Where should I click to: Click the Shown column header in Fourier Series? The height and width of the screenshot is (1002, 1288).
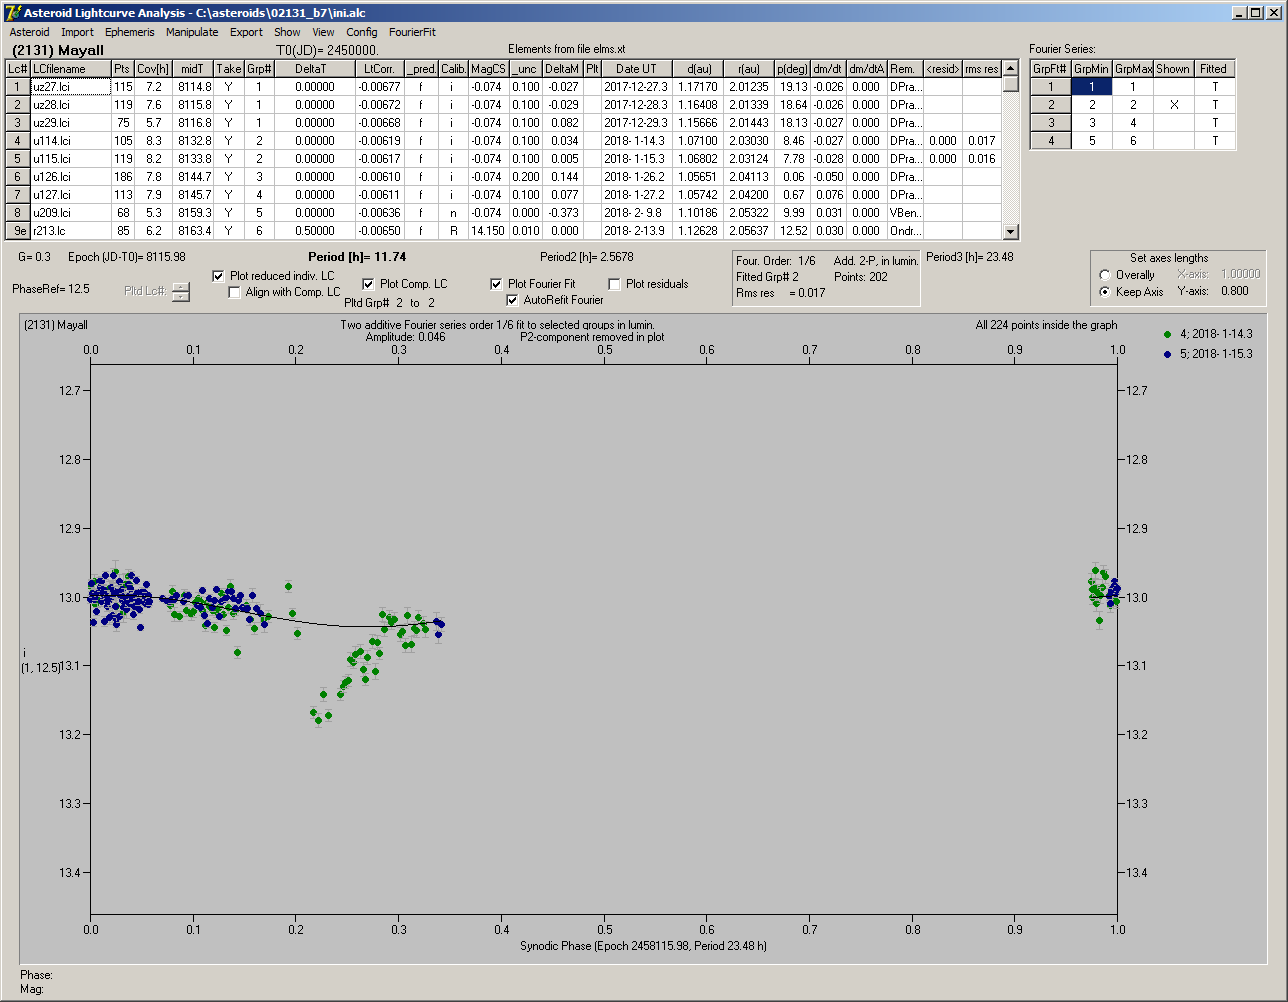tap(1174, 69)
